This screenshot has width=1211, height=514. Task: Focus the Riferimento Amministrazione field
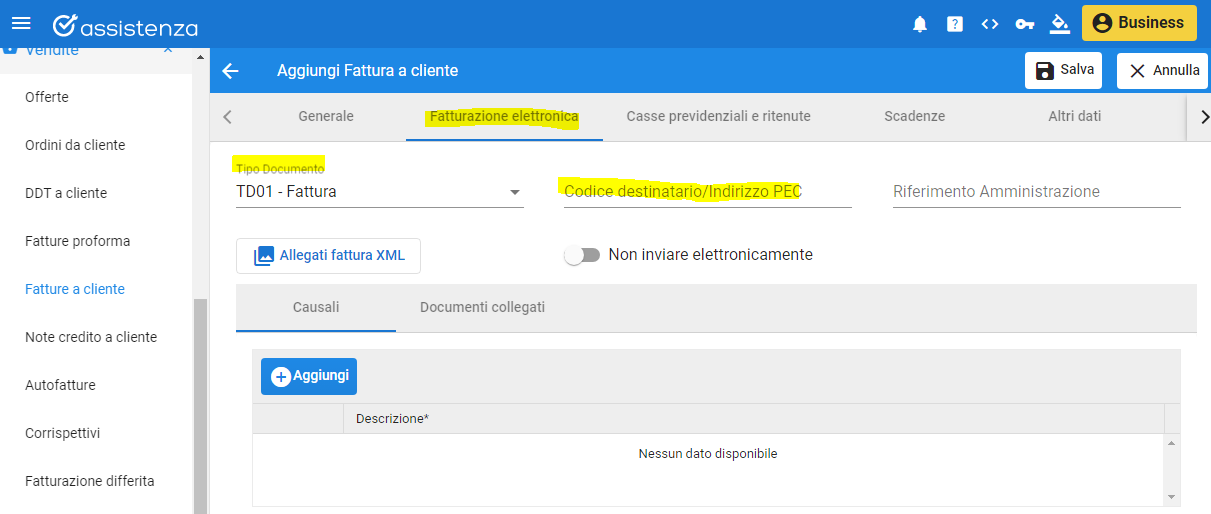click(x=1037, y=191)
